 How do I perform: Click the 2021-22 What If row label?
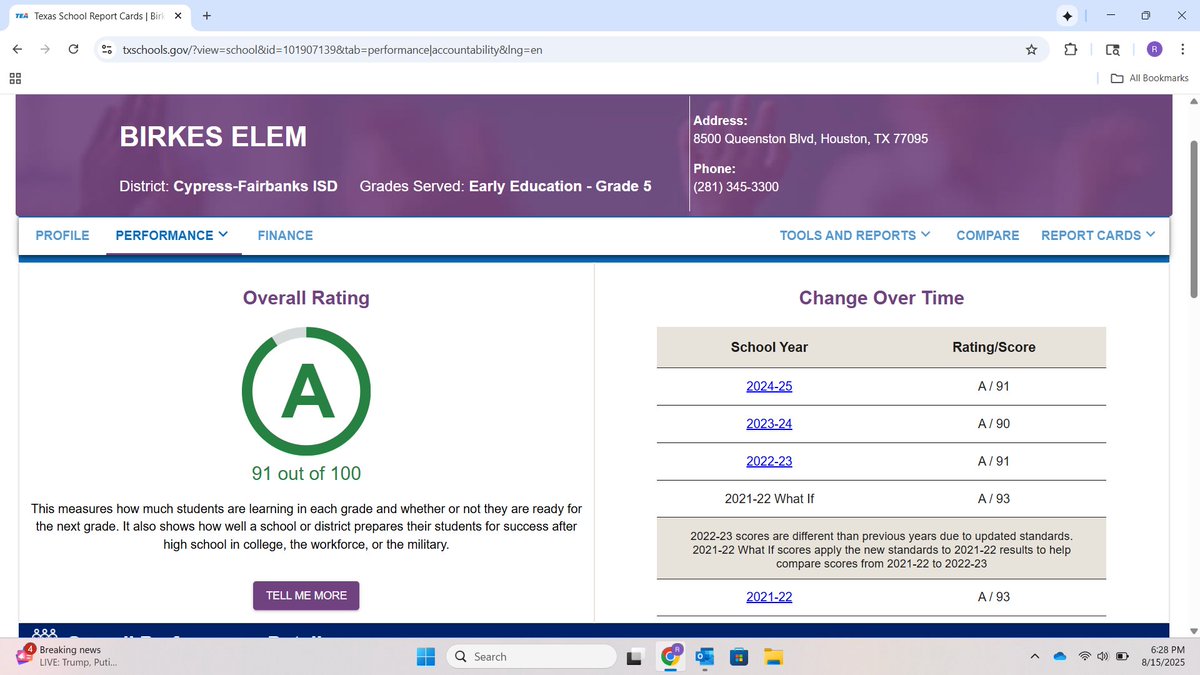coord(769,499)
